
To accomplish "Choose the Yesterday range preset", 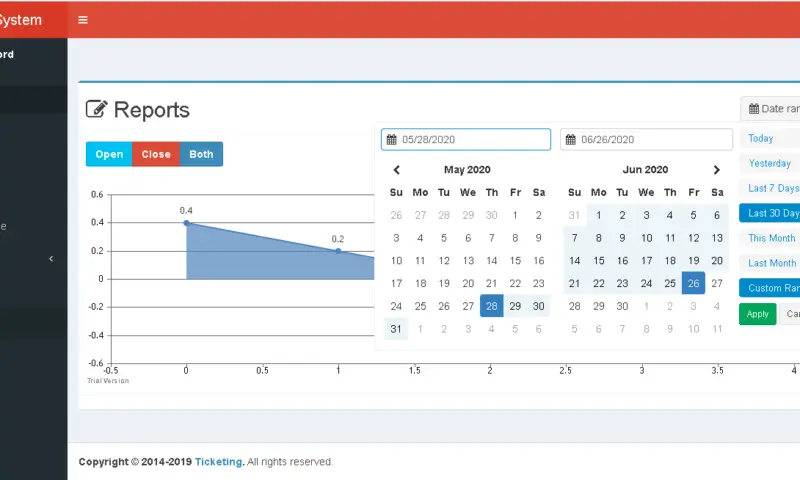I will 769,163.
